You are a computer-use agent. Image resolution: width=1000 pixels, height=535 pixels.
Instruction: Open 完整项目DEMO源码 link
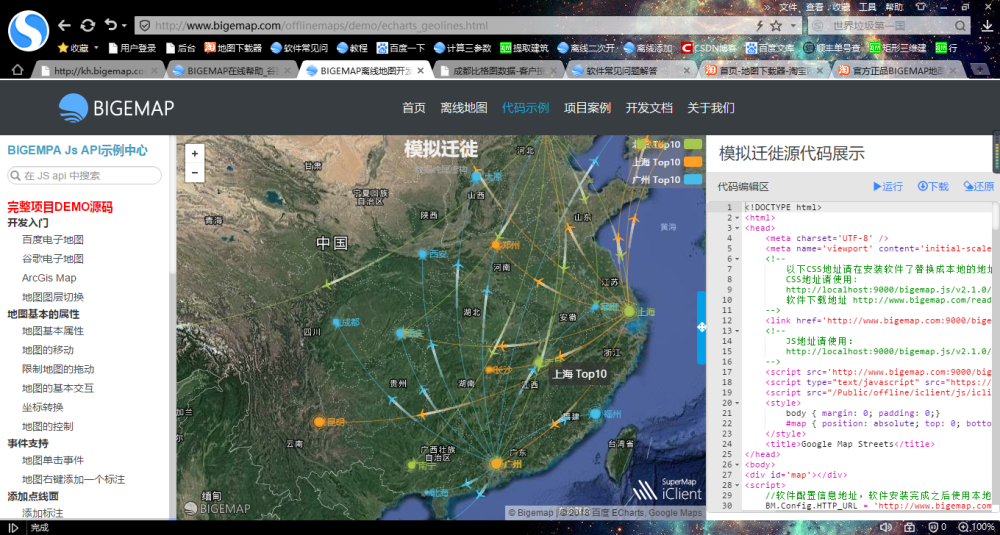(60, 207)
